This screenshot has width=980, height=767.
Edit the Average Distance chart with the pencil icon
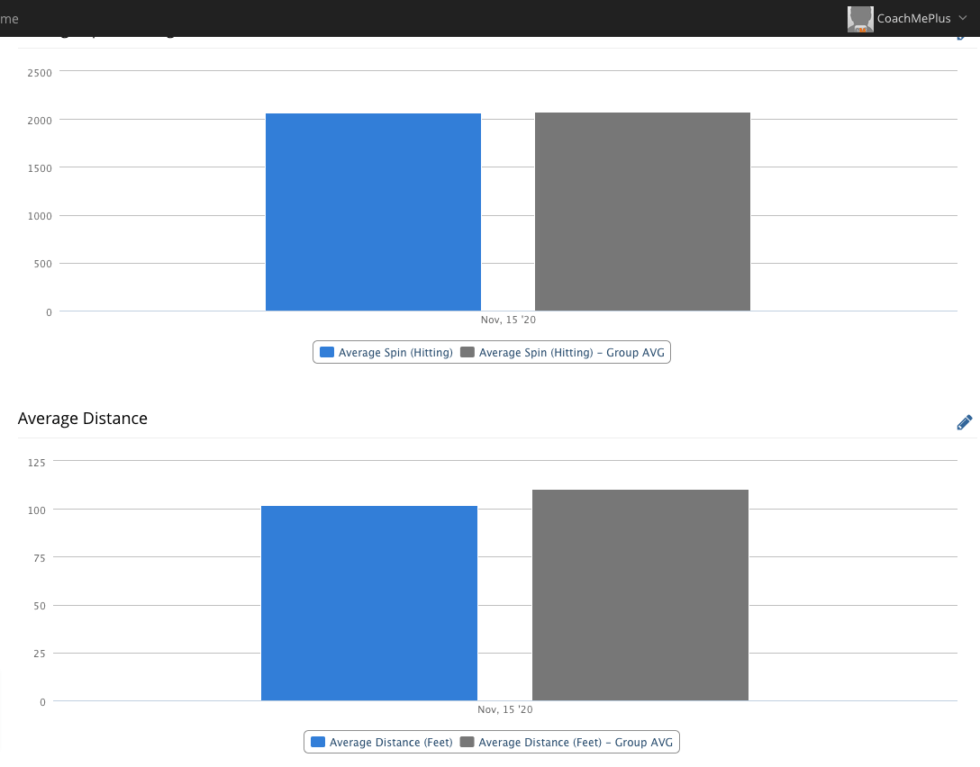tap(964, 423)
